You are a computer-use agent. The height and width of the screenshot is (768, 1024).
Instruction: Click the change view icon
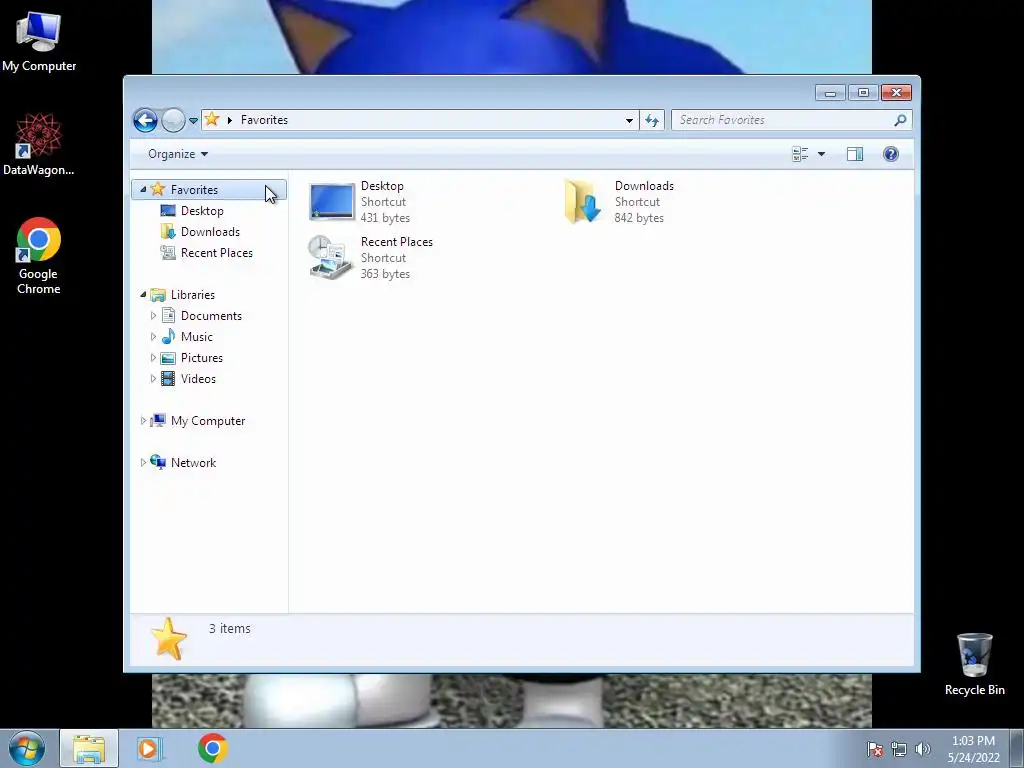click(800, 154)
